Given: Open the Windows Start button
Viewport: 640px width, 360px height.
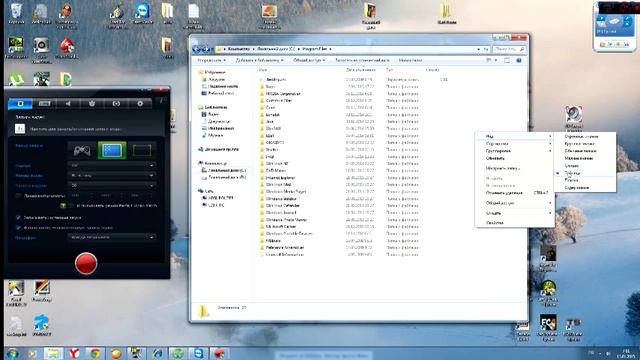Looking at the screenshot, I should pyautogui.click(x=13, y=353).
